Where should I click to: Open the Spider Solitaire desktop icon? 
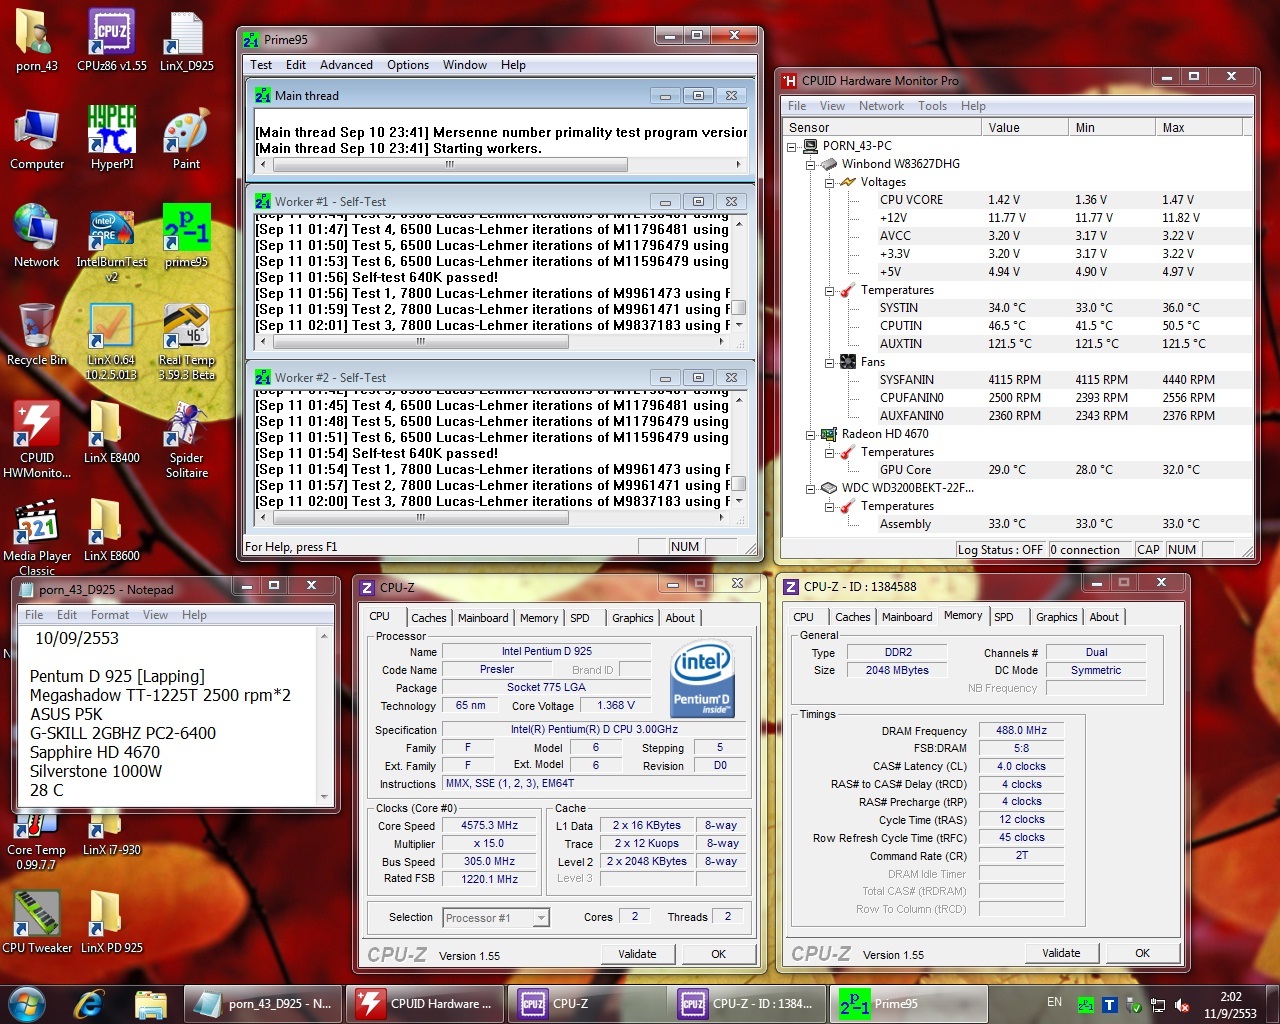[x=187, y=440]
